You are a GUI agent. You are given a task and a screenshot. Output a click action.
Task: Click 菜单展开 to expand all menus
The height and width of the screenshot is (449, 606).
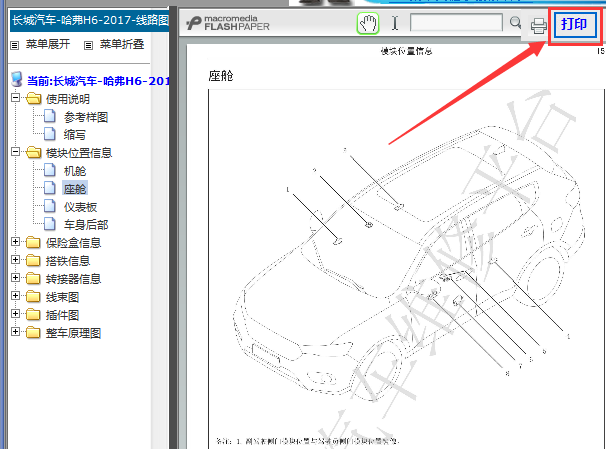48,44
